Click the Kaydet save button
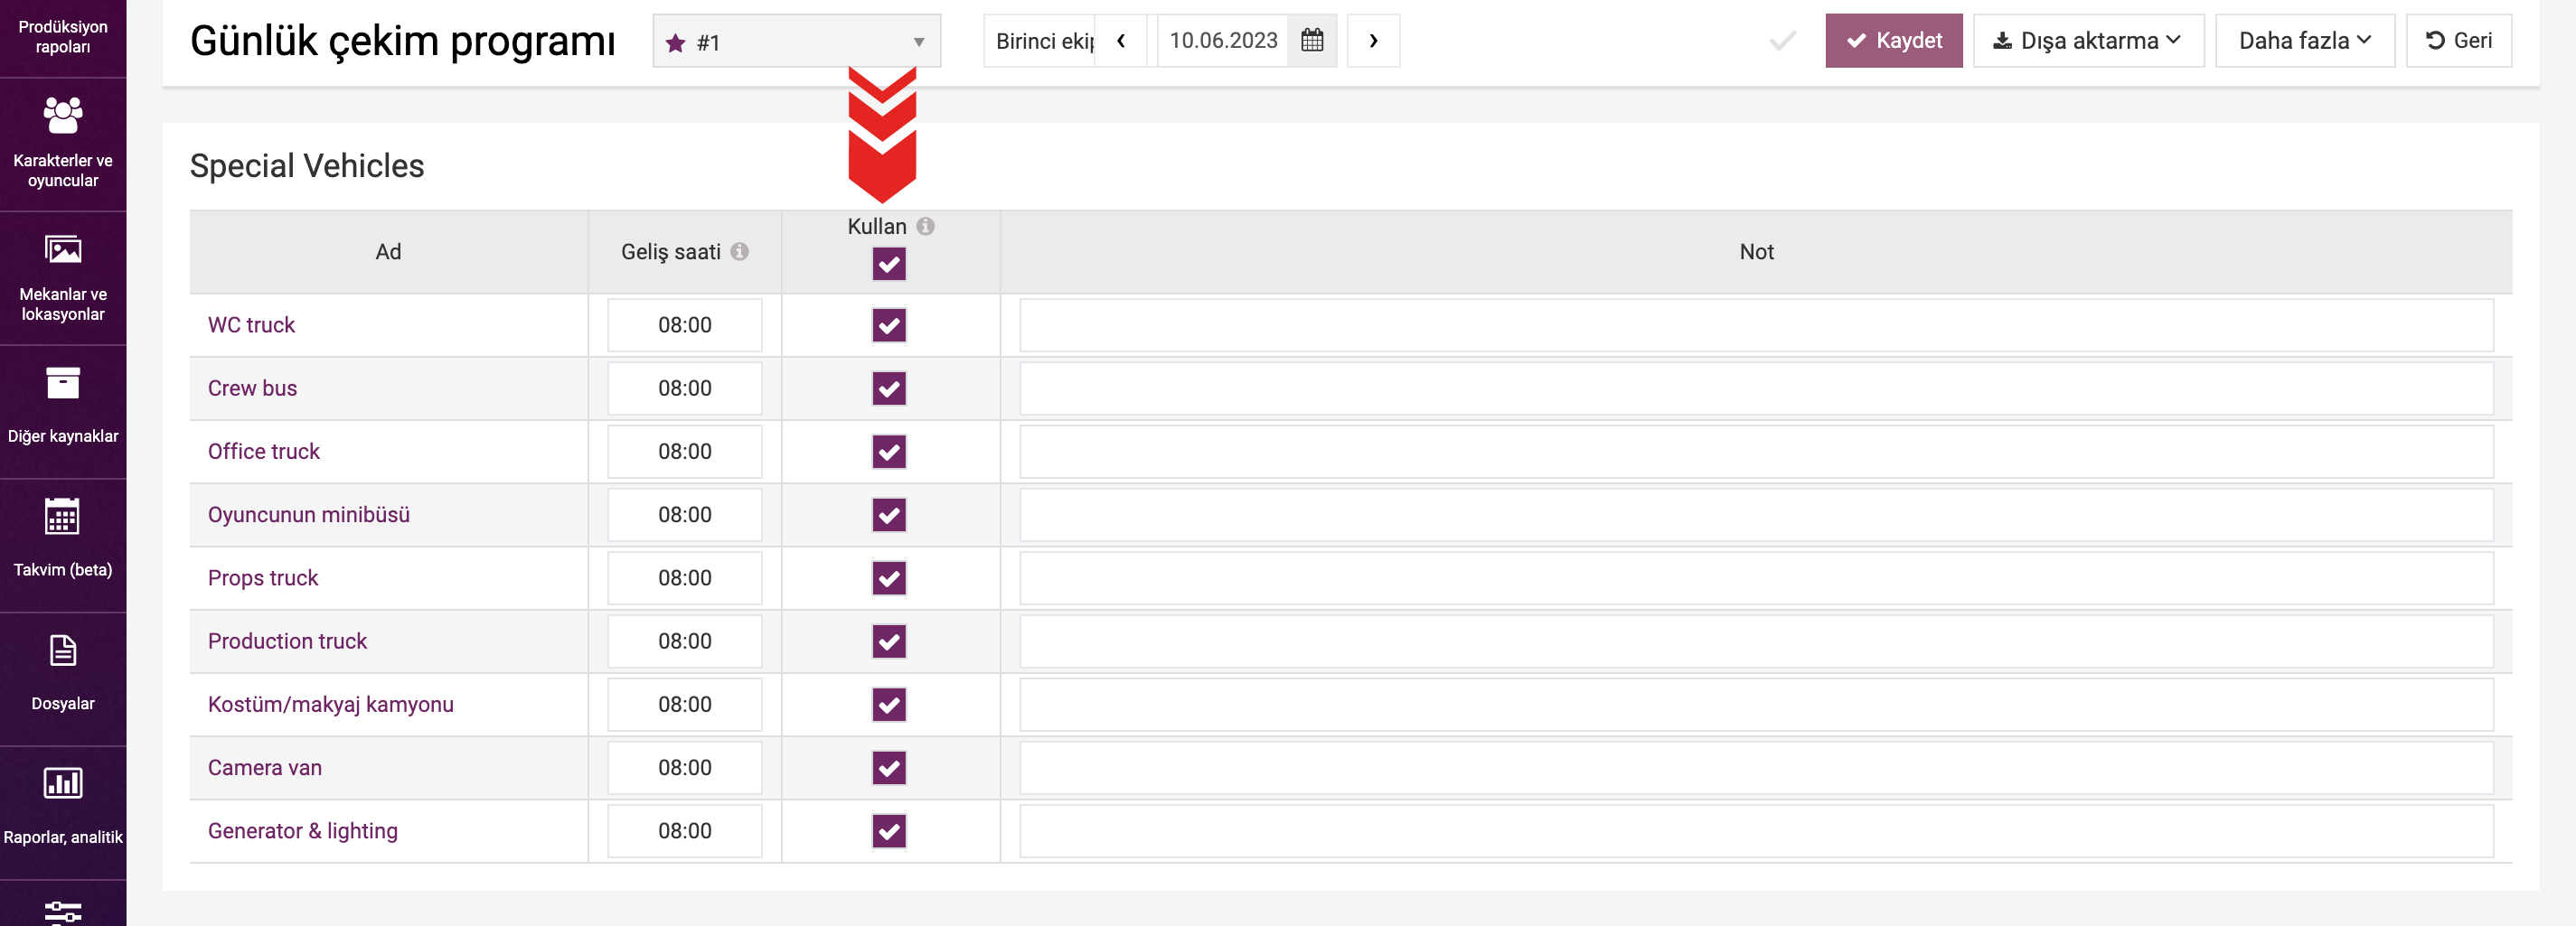The image size is (2576, 926). (x=1893, y=41)
